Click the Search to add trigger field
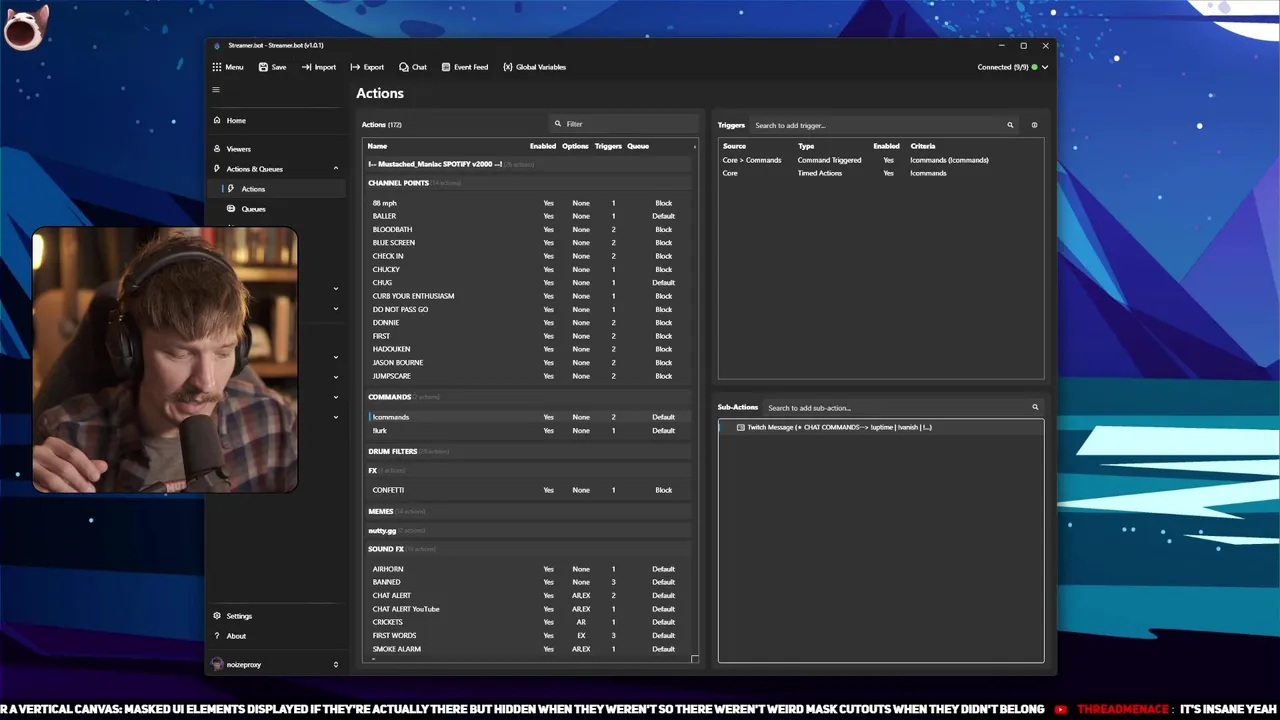 pyautogui.click(x=884, y=125)
